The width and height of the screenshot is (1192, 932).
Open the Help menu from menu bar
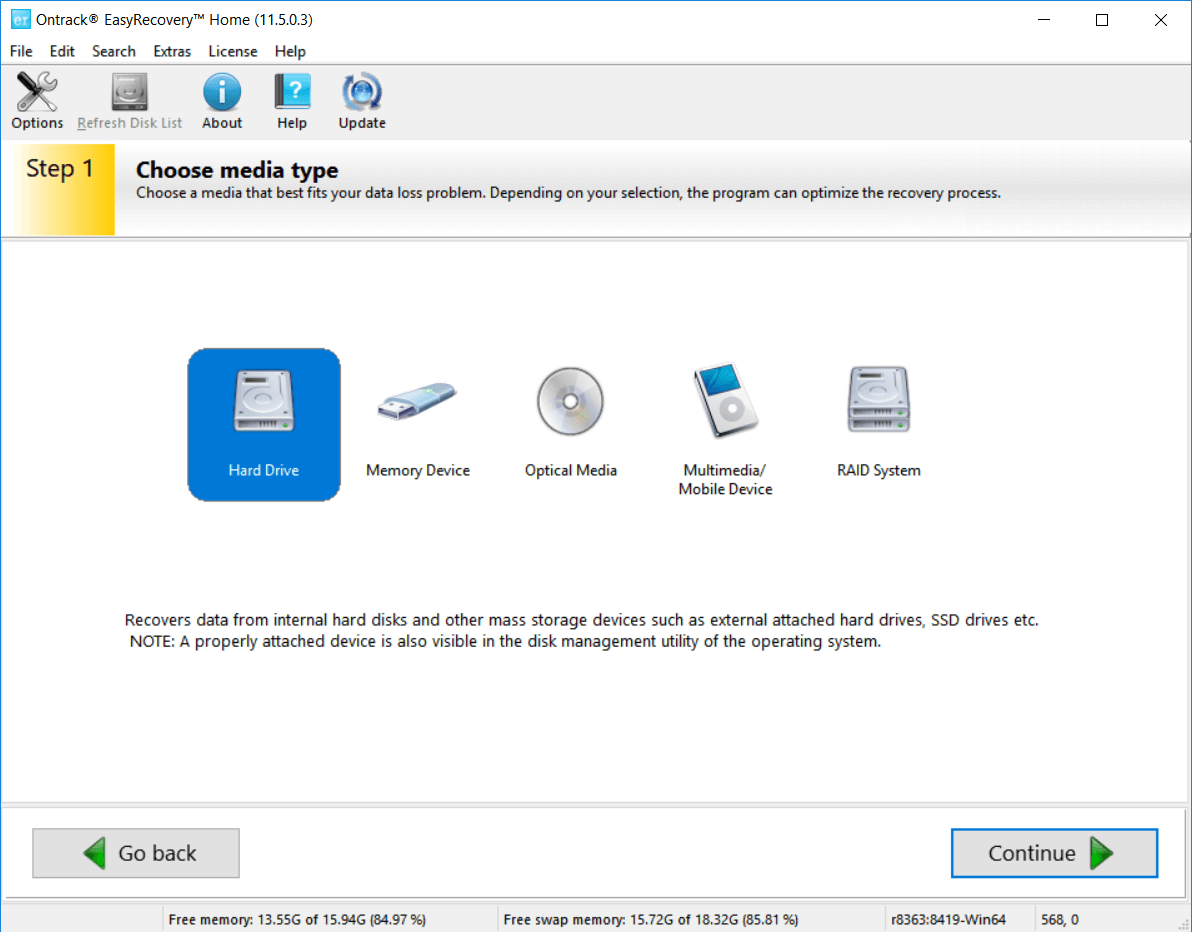click(289, 51)
